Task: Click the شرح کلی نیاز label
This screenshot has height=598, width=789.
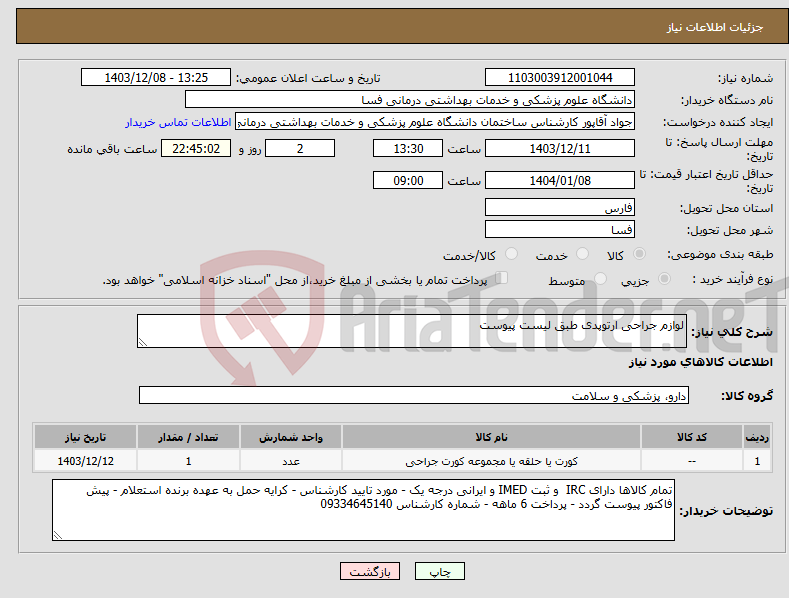Action: coord(732,332)
